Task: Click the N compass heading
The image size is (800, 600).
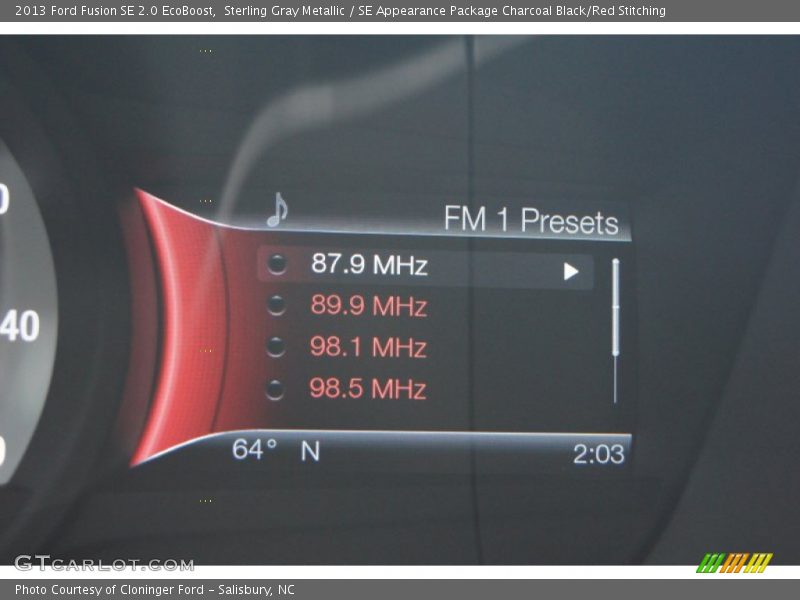Action: coord(310,451)
